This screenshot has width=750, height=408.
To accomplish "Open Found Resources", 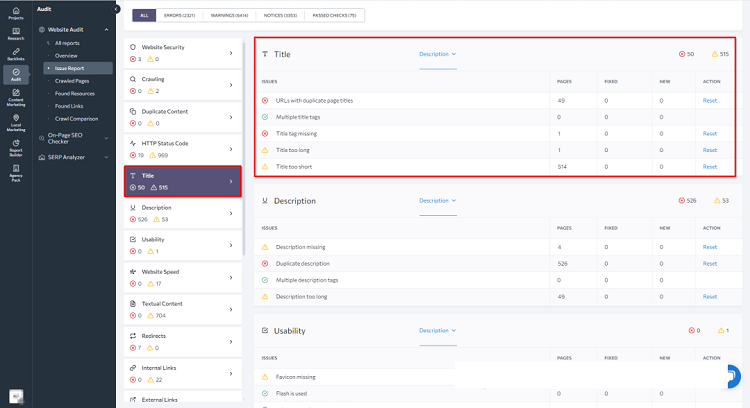I will [x=75, y=93].
